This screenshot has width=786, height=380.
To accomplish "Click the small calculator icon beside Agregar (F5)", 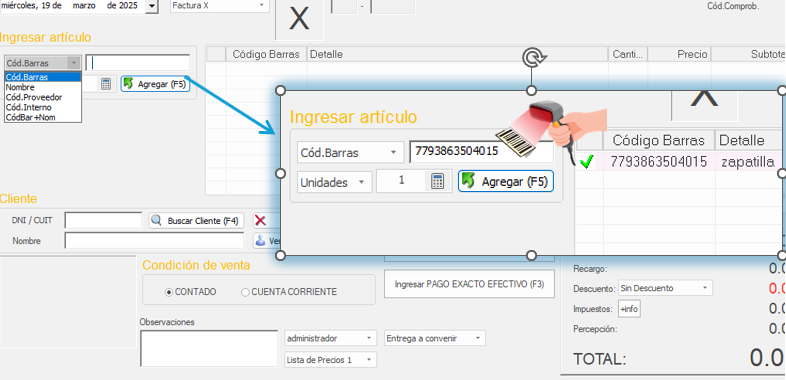I will coord(106,84).
